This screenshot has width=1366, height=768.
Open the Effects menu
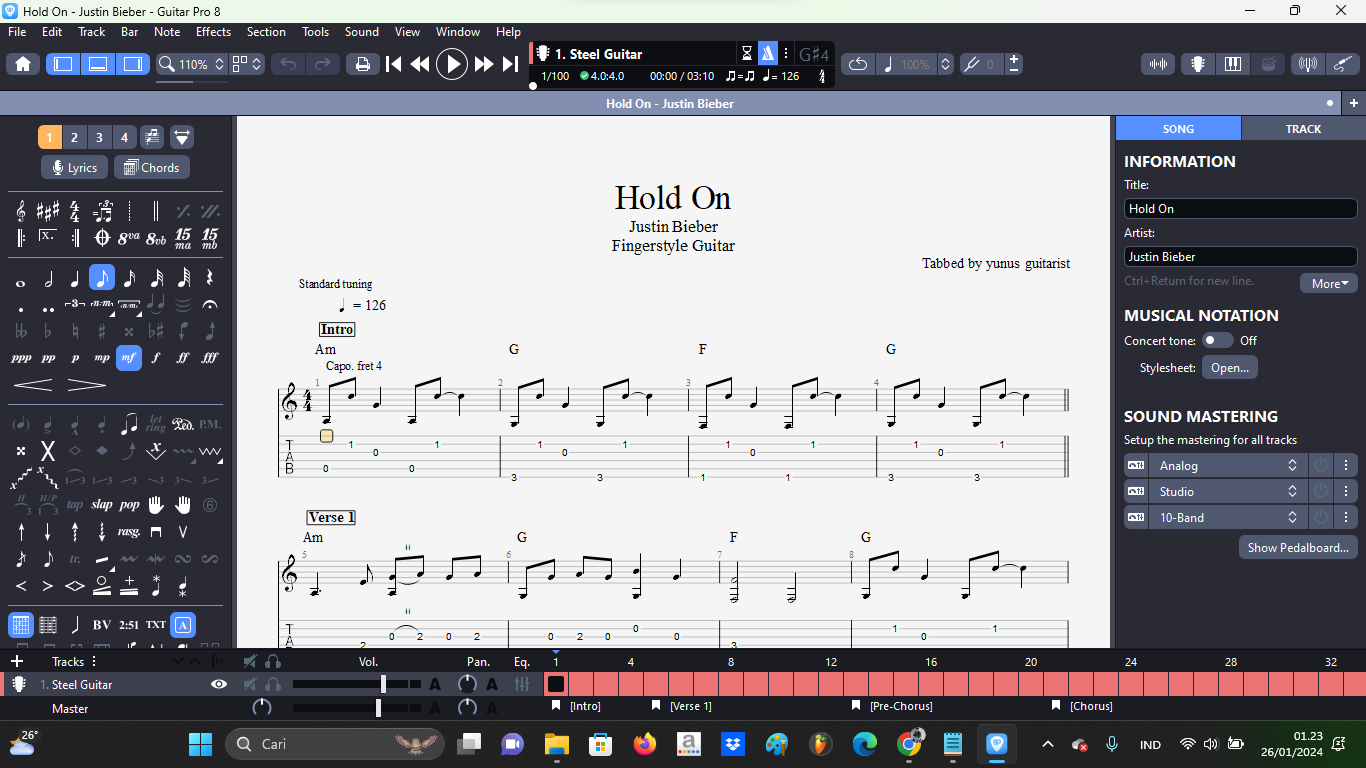click(x=213, y=32)
